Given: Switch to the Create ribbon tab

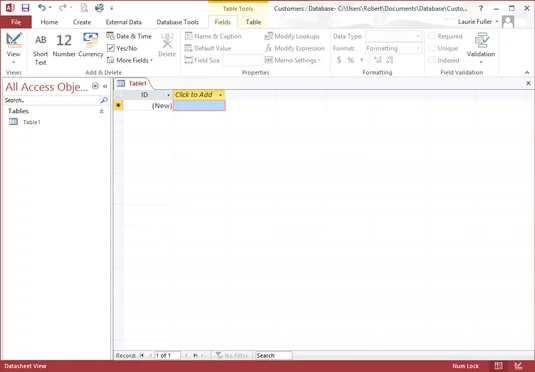Looking at the screenshot, I should [x=82, y=22].
